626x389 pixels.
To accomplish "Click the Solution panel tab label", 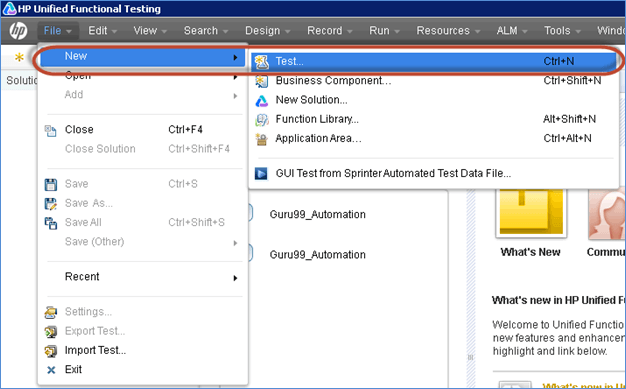I will [22, 80].
